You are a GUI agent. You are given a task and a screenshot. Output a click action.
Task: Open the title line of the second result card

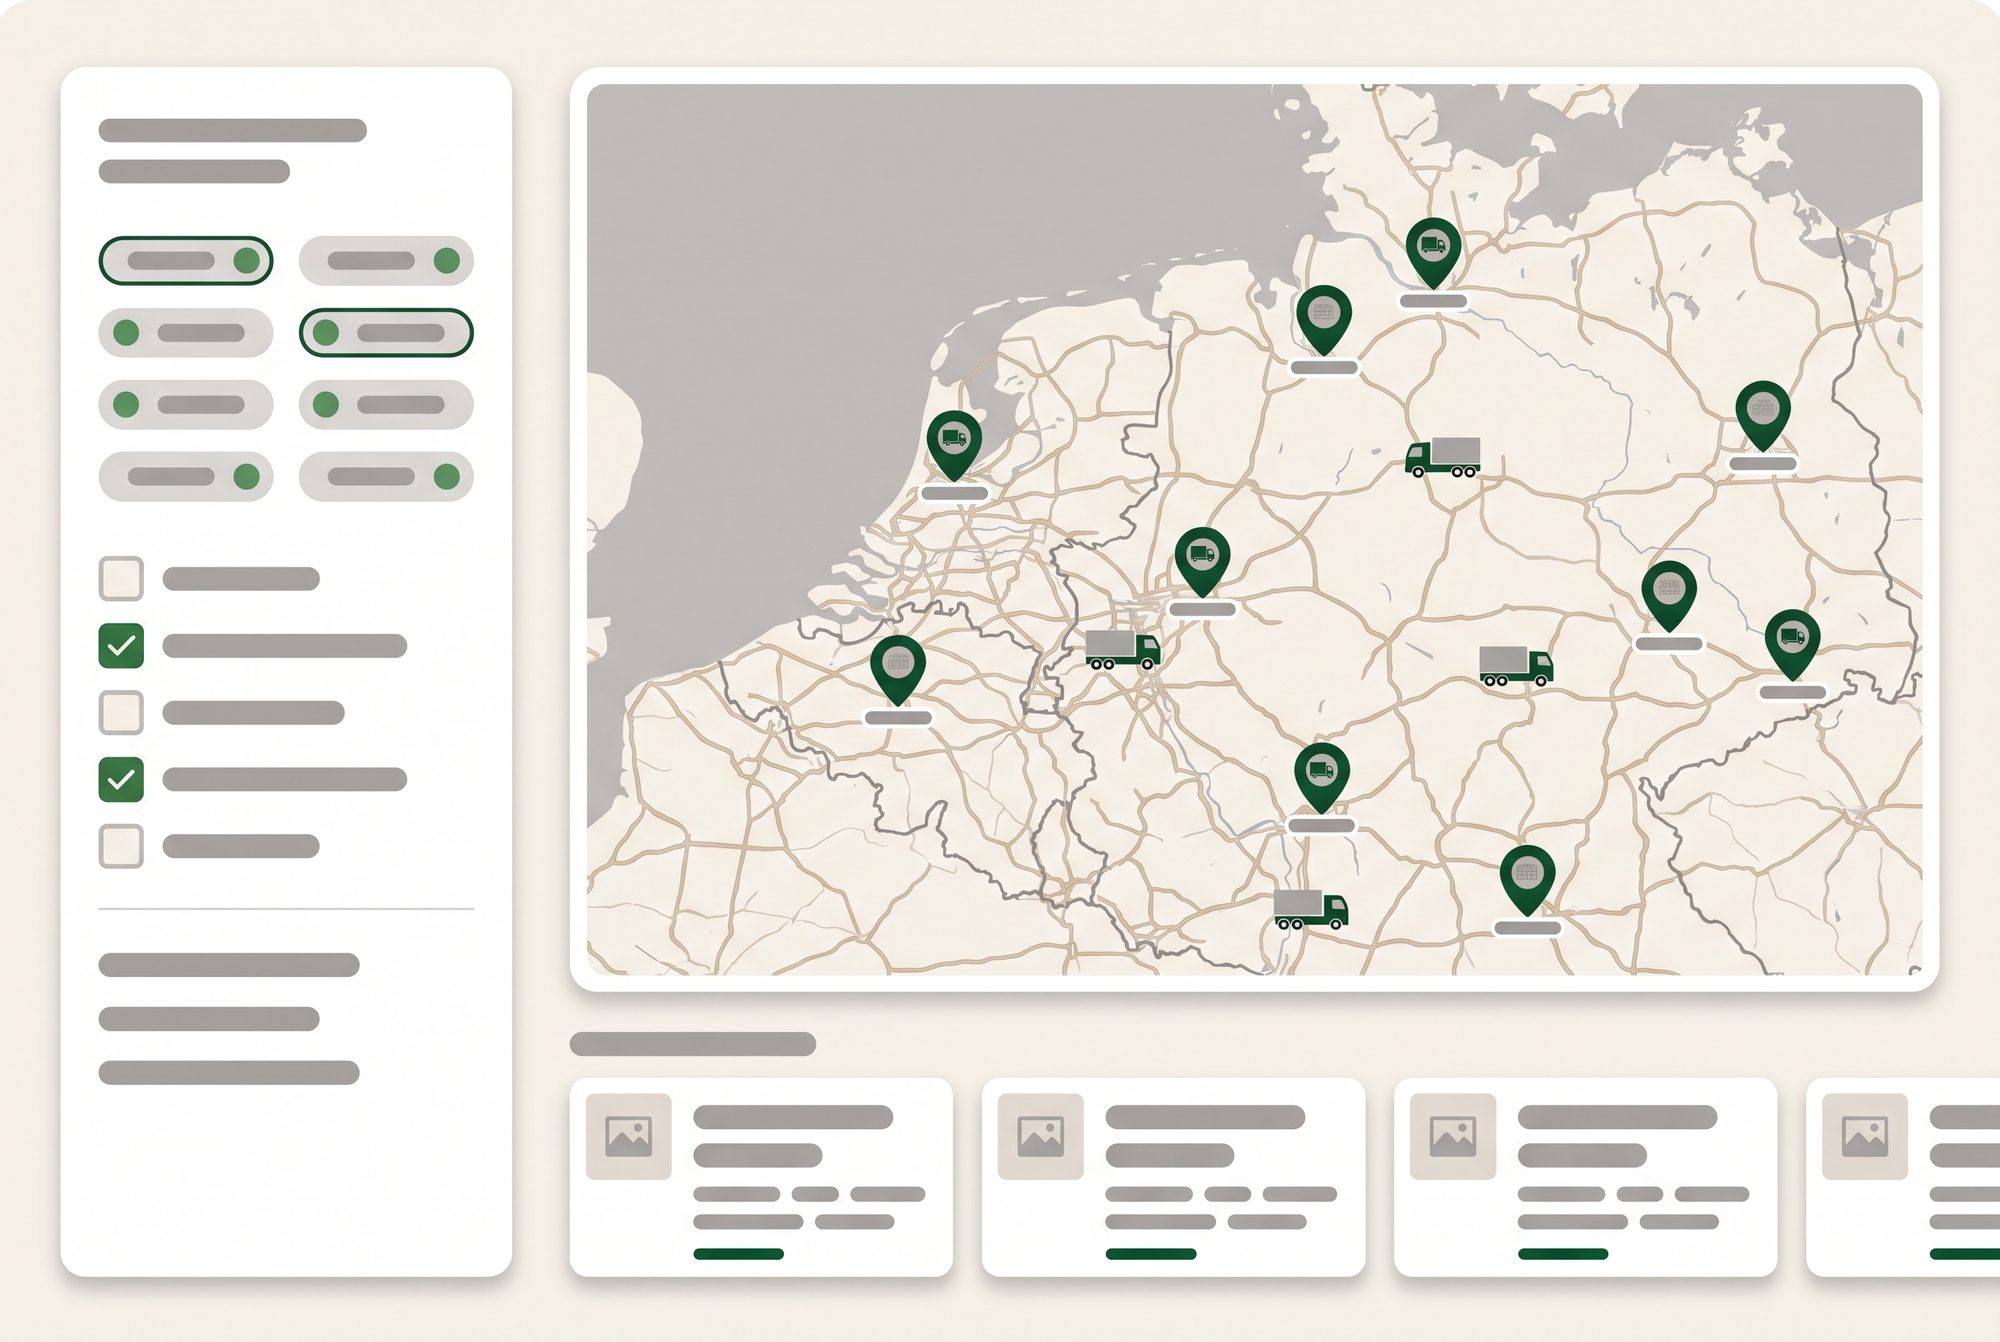pyautogui.click(x=1205, y=1117)
